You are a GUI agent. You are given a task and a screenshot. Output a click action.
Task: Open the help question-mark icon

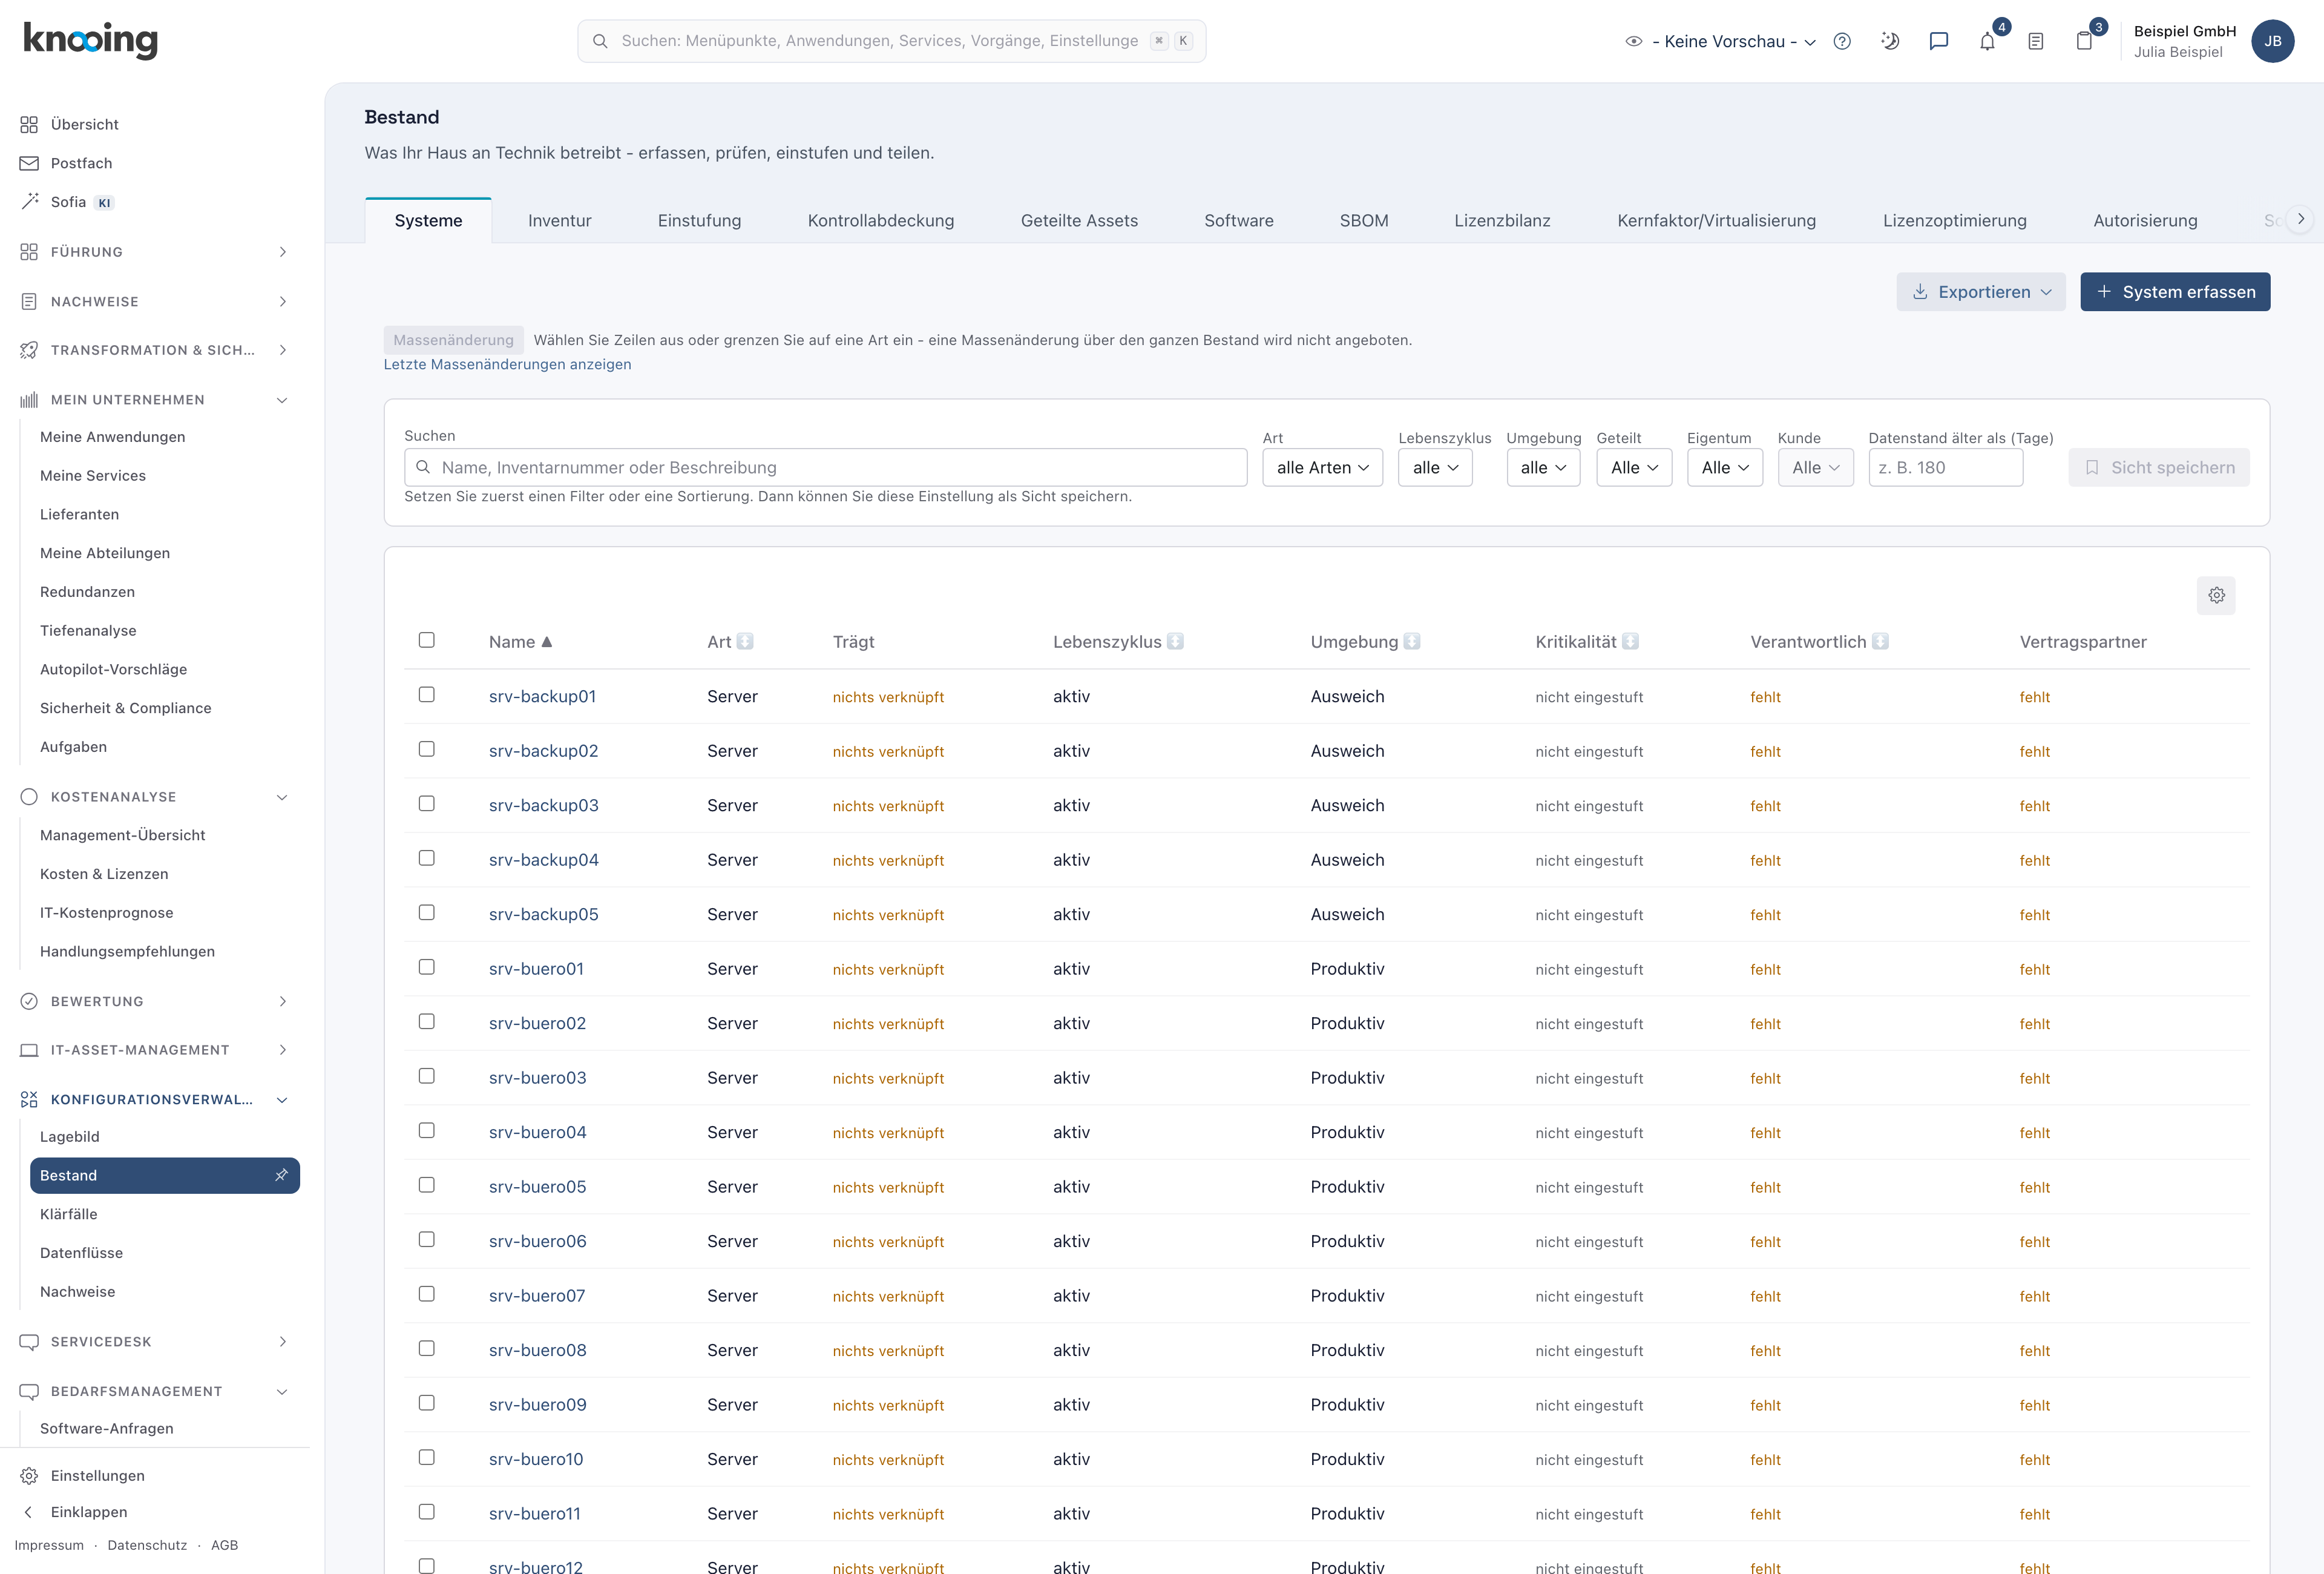pyautogui.click(x=1842, y=41)
